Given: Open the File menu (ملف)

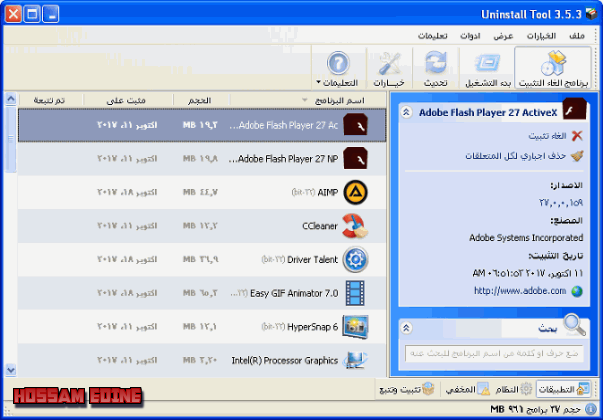Looking at the screenshot, I should point(577,36).
